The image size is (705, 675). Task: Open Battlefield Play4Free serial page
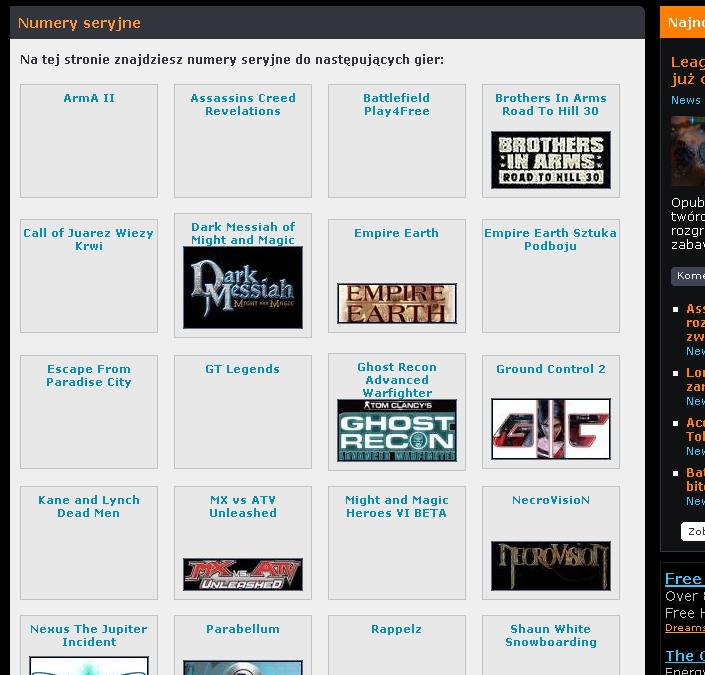point(397,105)
